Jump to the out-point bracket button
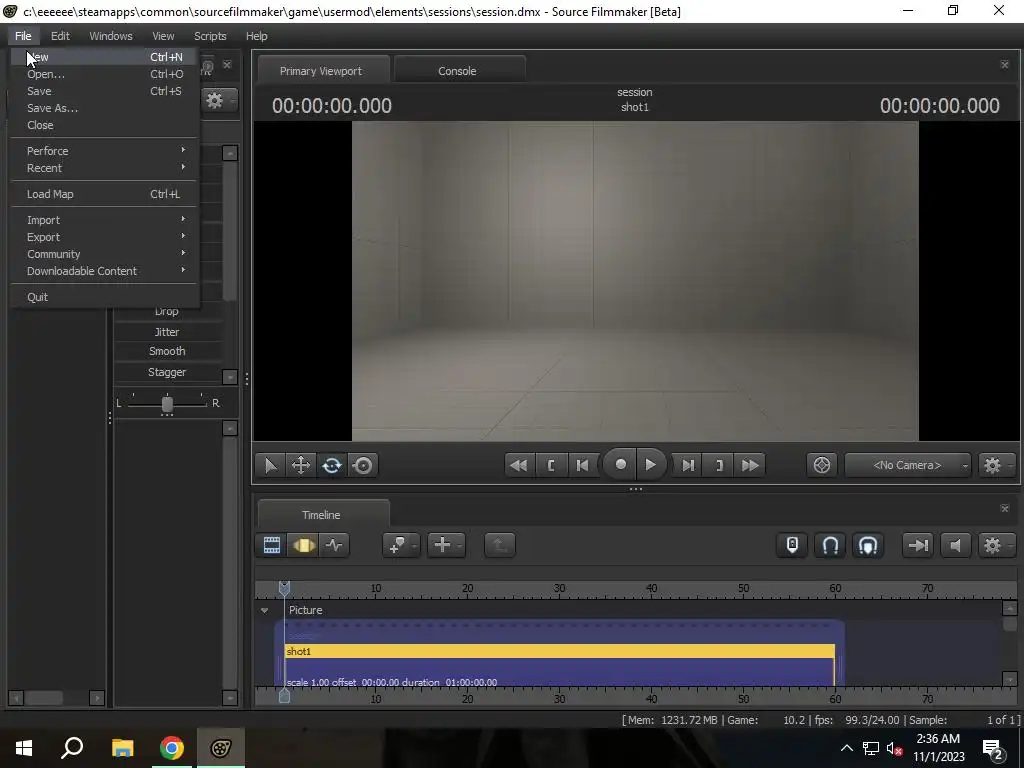This screenshot has height=768, width=1024. [x=719, y=466]
